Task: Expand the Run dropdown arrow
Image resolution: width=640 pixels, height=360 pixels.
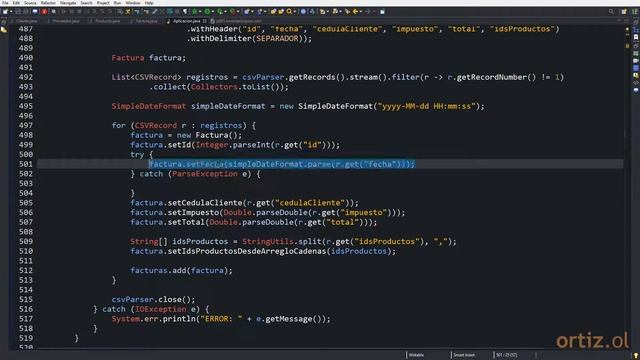Action: [213, 11]
